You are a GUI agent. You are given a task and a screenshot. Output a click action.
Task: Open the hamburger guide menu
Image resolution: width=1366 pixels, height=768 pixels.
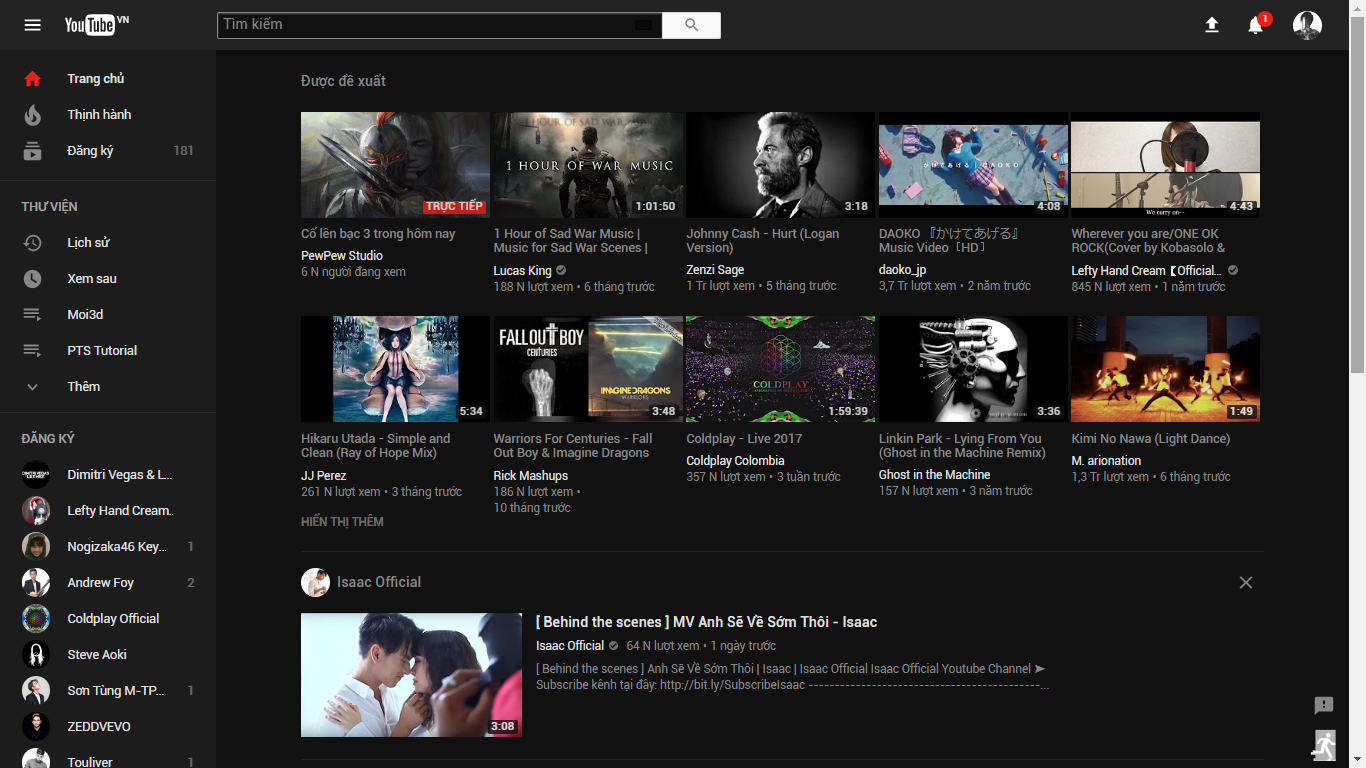(x=33, y=25)
